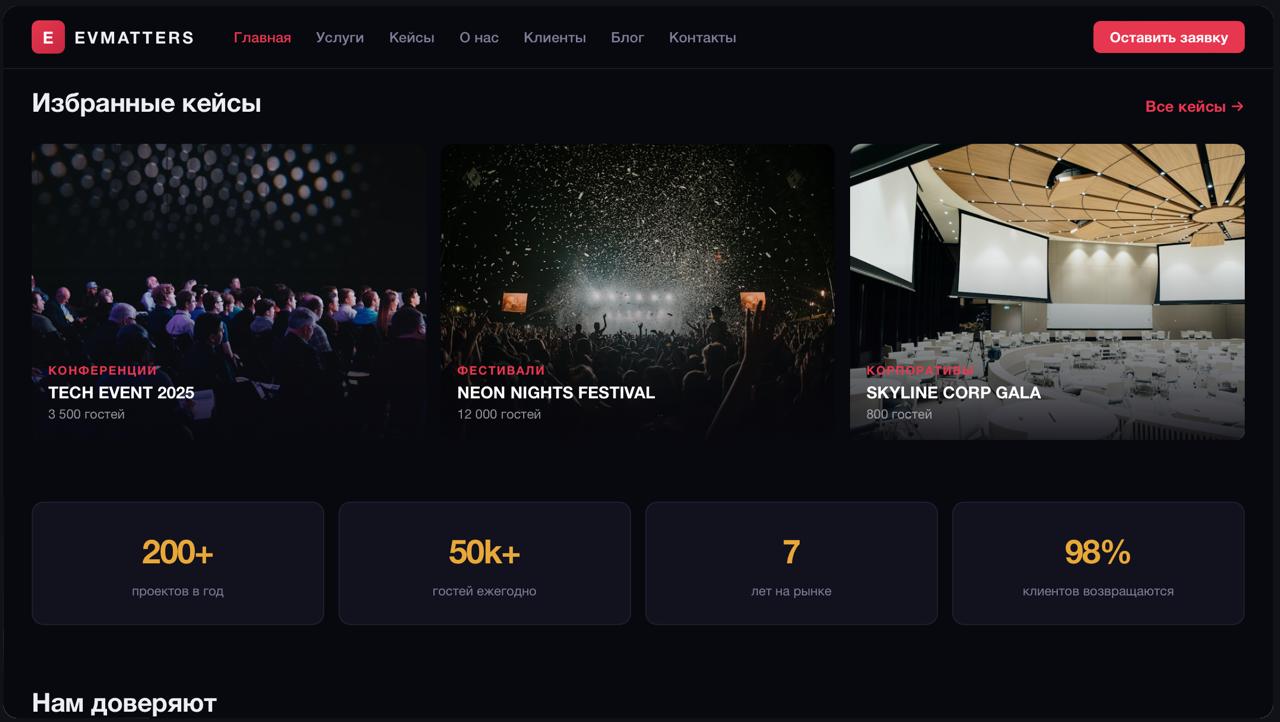This screenshot has width=1280, height=722.
Task: Follow the Все кейсы arrow link
Action: [x=1194, y=106]
